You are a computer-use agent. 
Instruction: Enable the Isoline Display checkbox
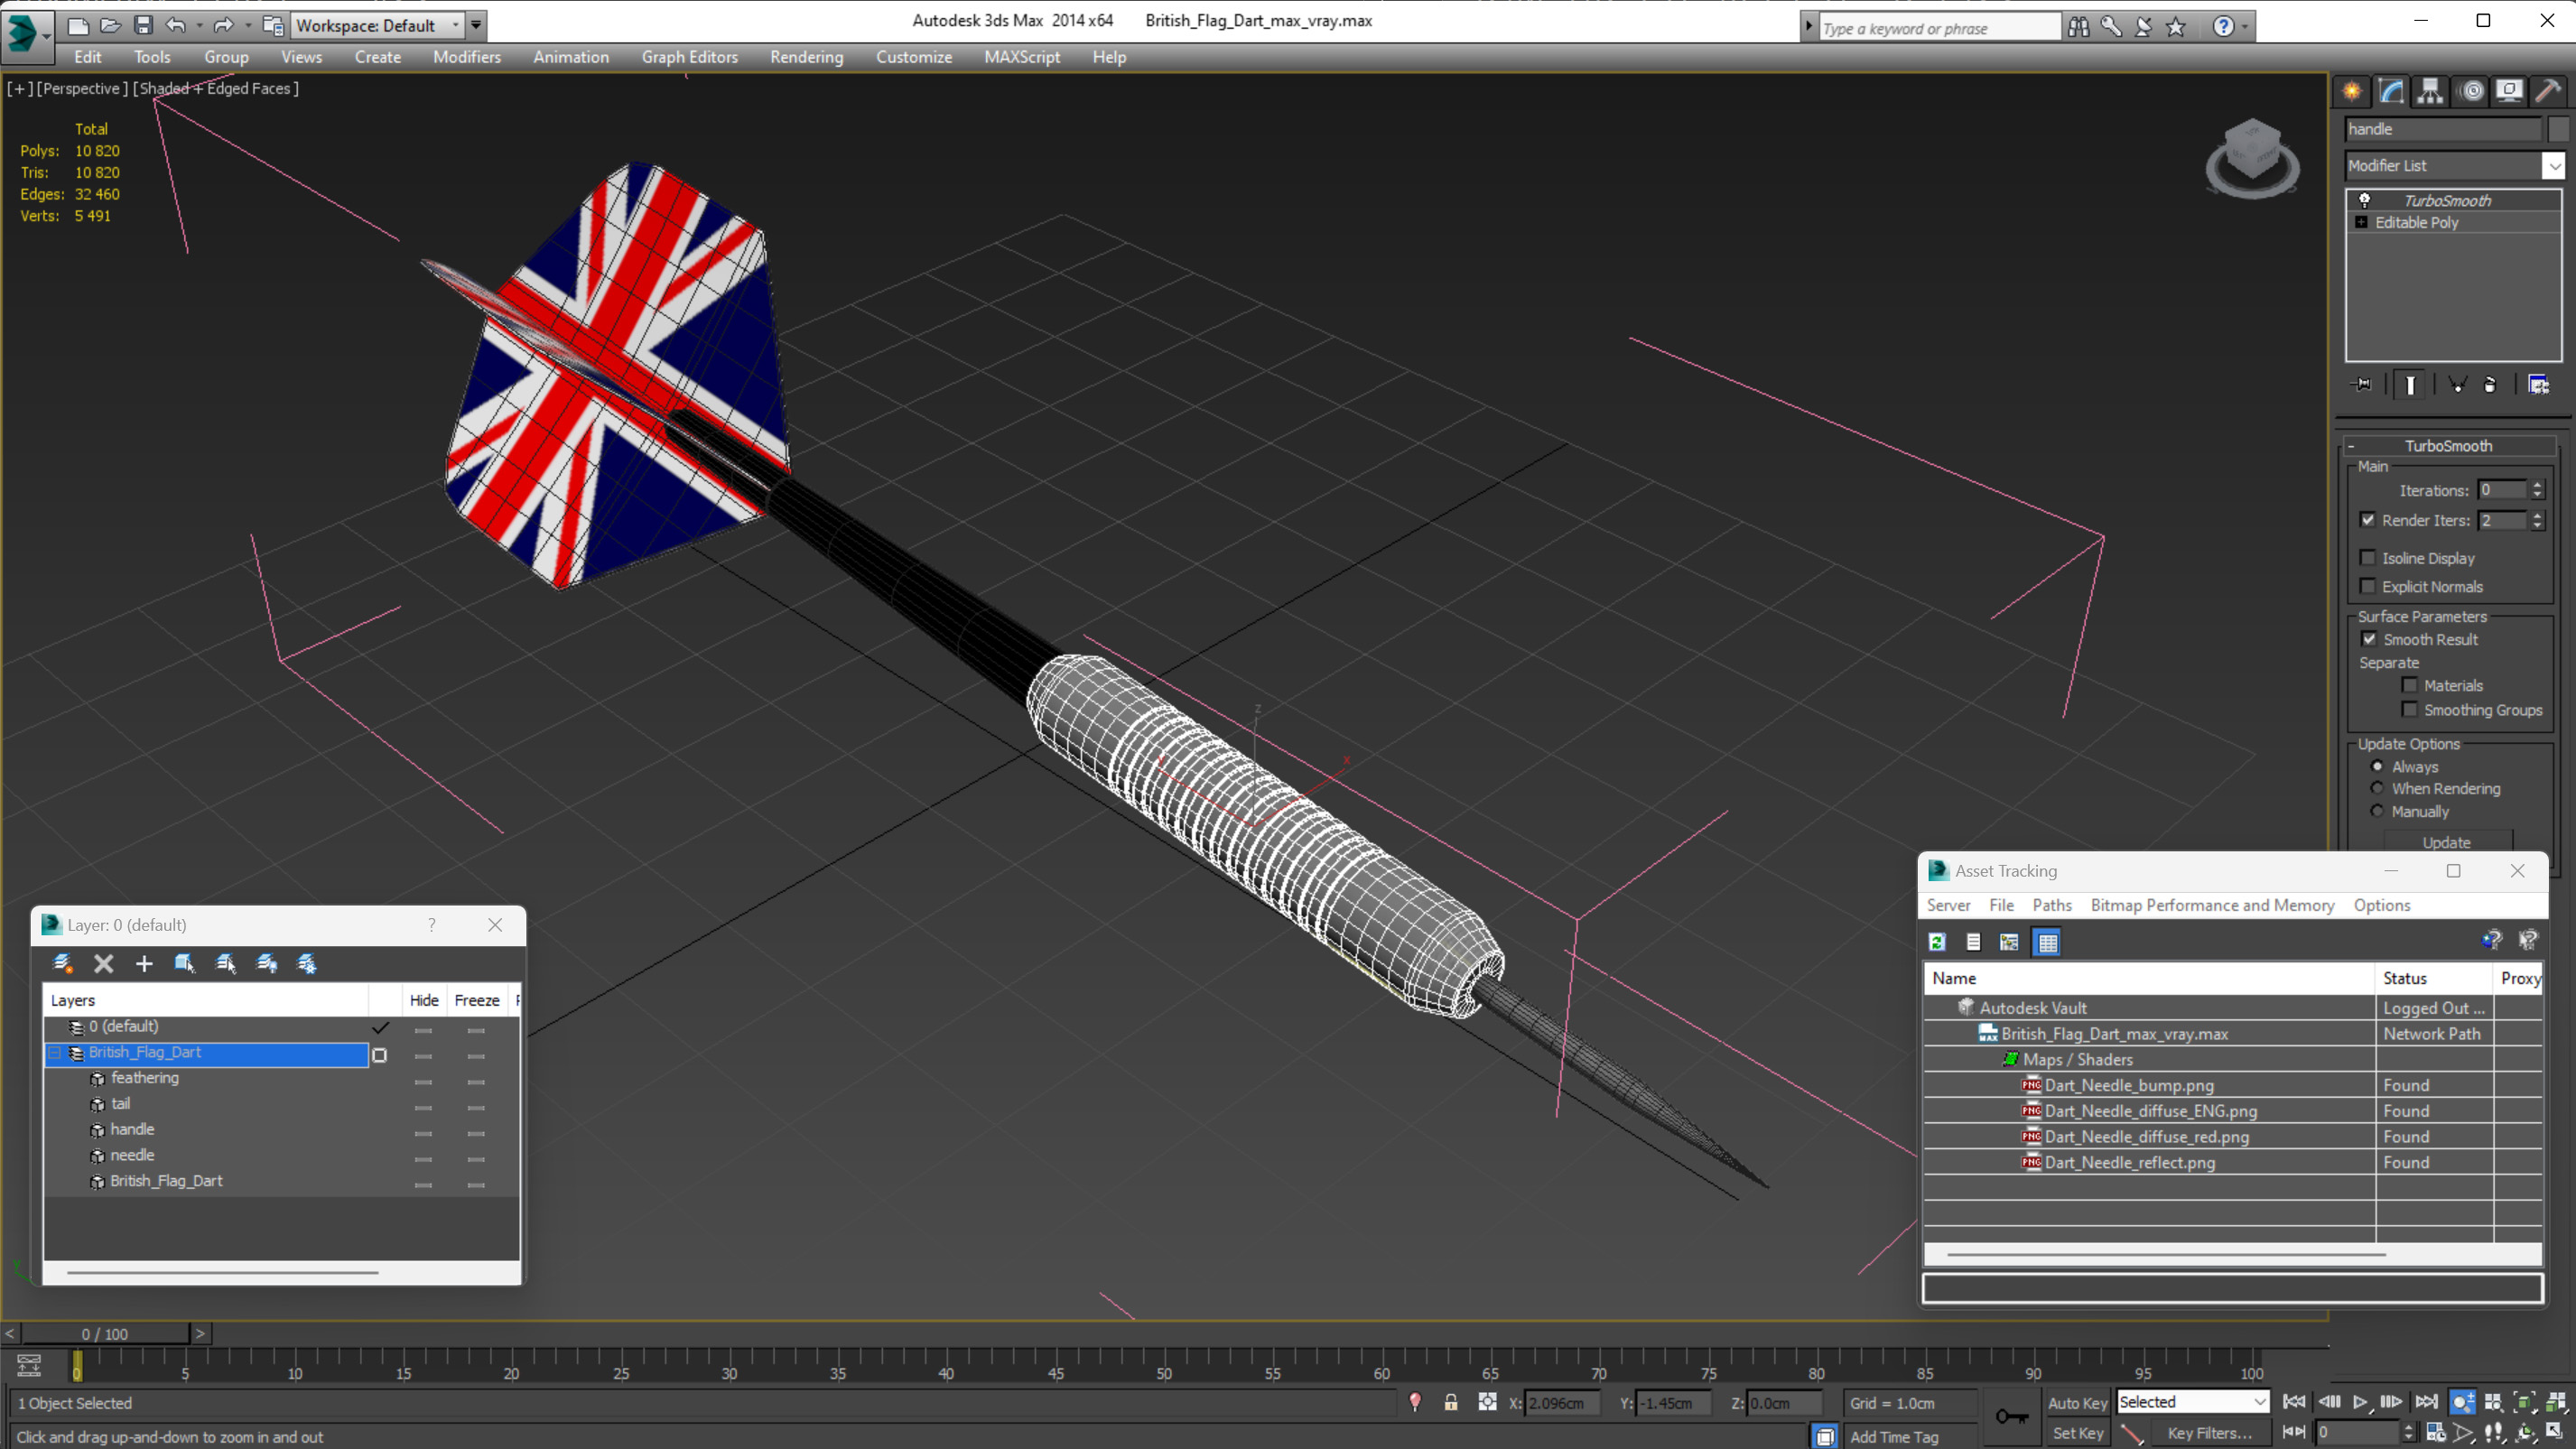pos(2368,558)
